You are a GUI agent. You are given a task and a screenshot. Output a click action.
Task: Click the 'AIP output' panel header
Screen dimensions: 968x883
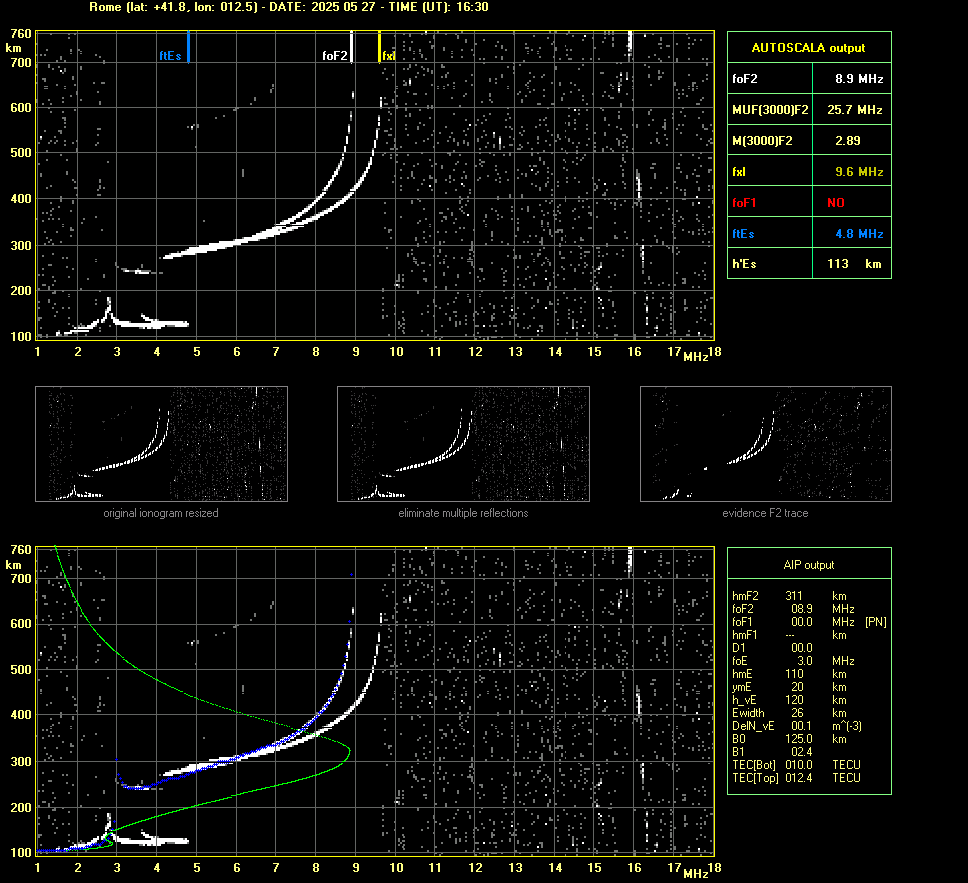coord(809,564)
